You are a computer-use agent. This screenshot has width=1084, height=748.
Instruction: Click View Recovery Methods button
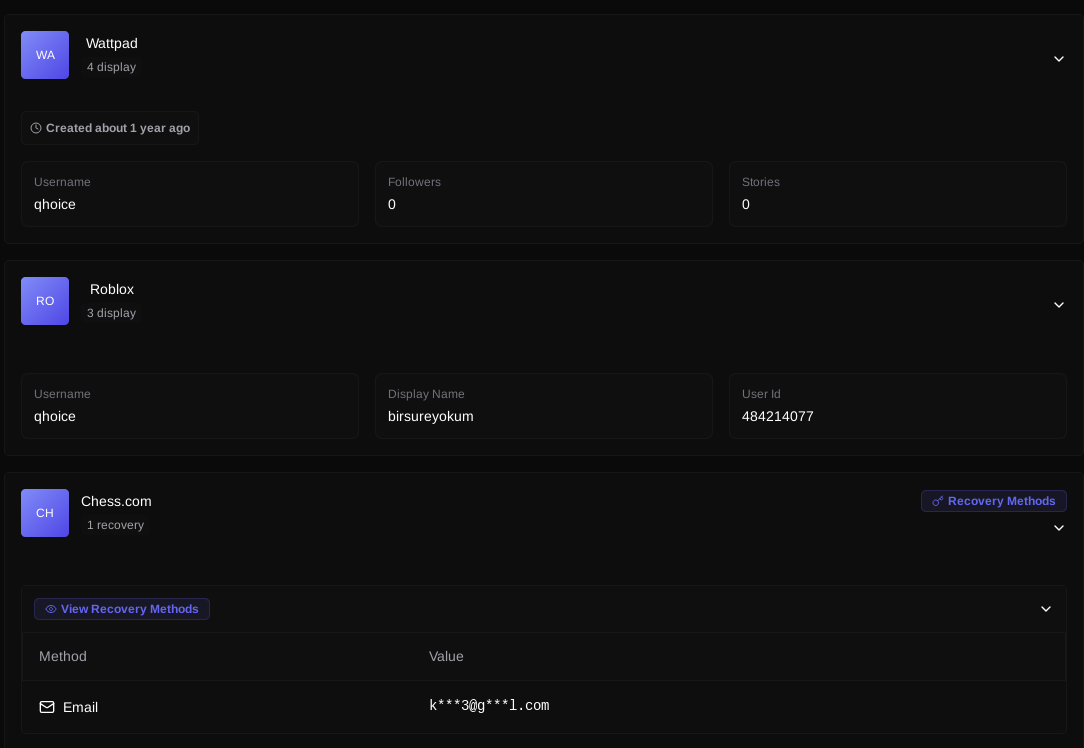122,609
